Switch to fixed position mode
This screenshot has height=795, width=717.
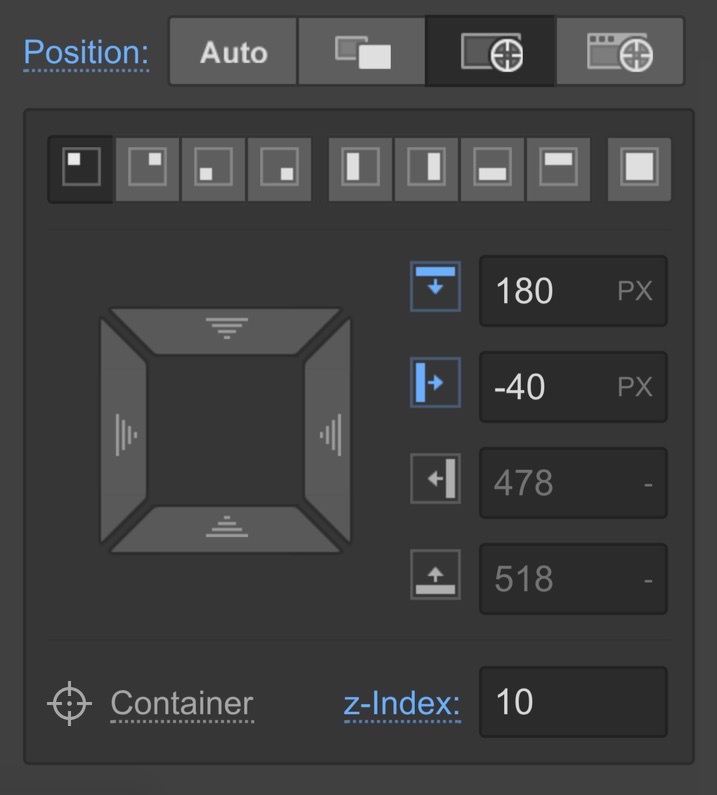[x=620, y=52]
